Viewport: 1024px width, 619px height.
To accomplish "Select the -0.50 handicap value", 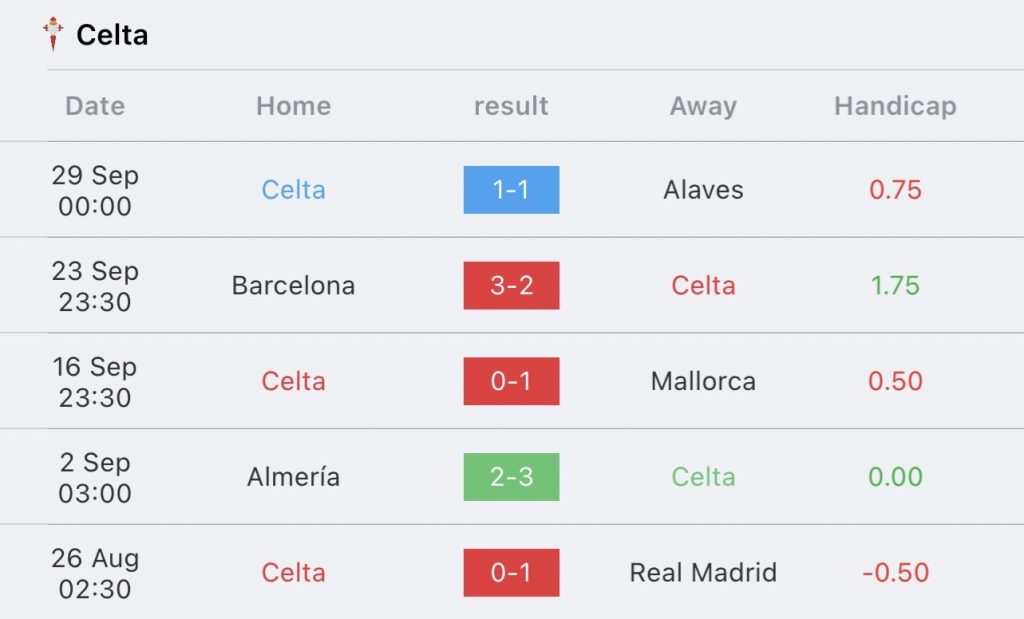I will coord(895,573).
